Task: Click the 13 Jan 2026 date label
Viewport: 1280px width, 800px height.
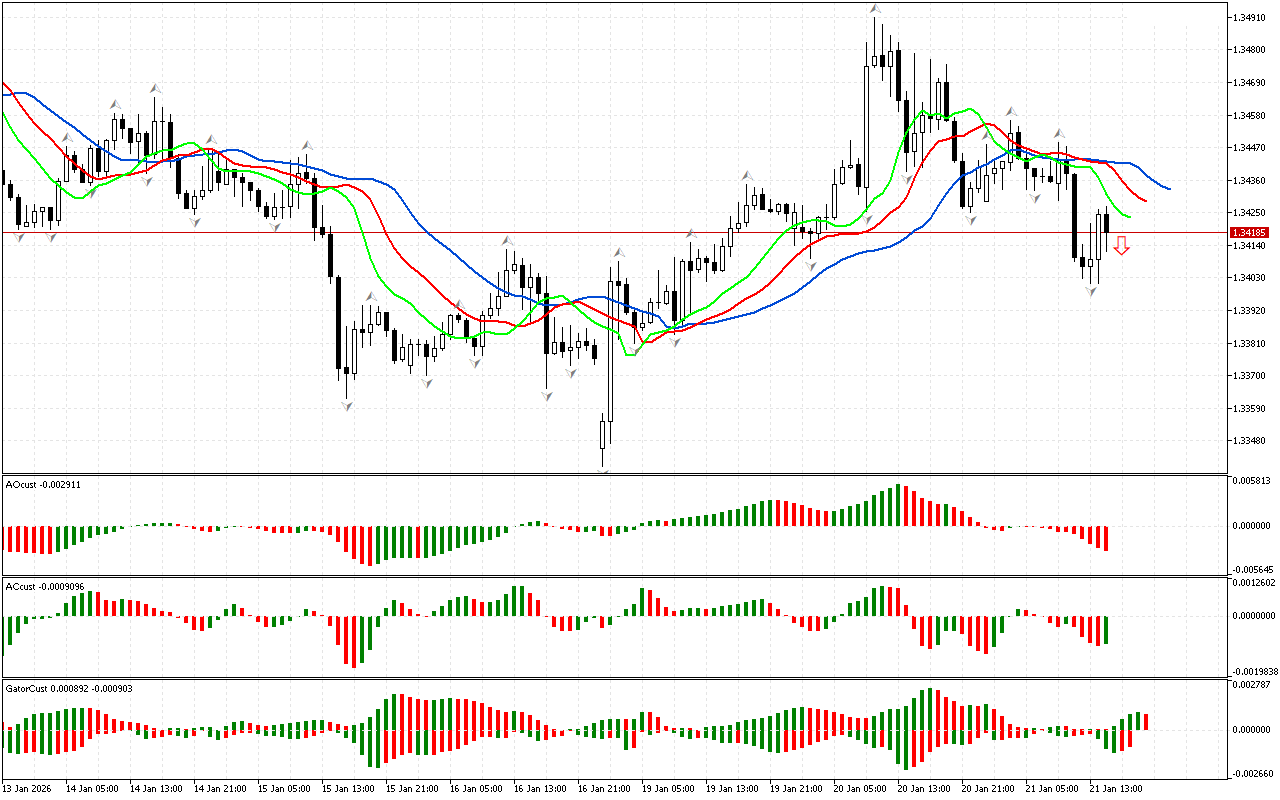Action: (29, 788)
